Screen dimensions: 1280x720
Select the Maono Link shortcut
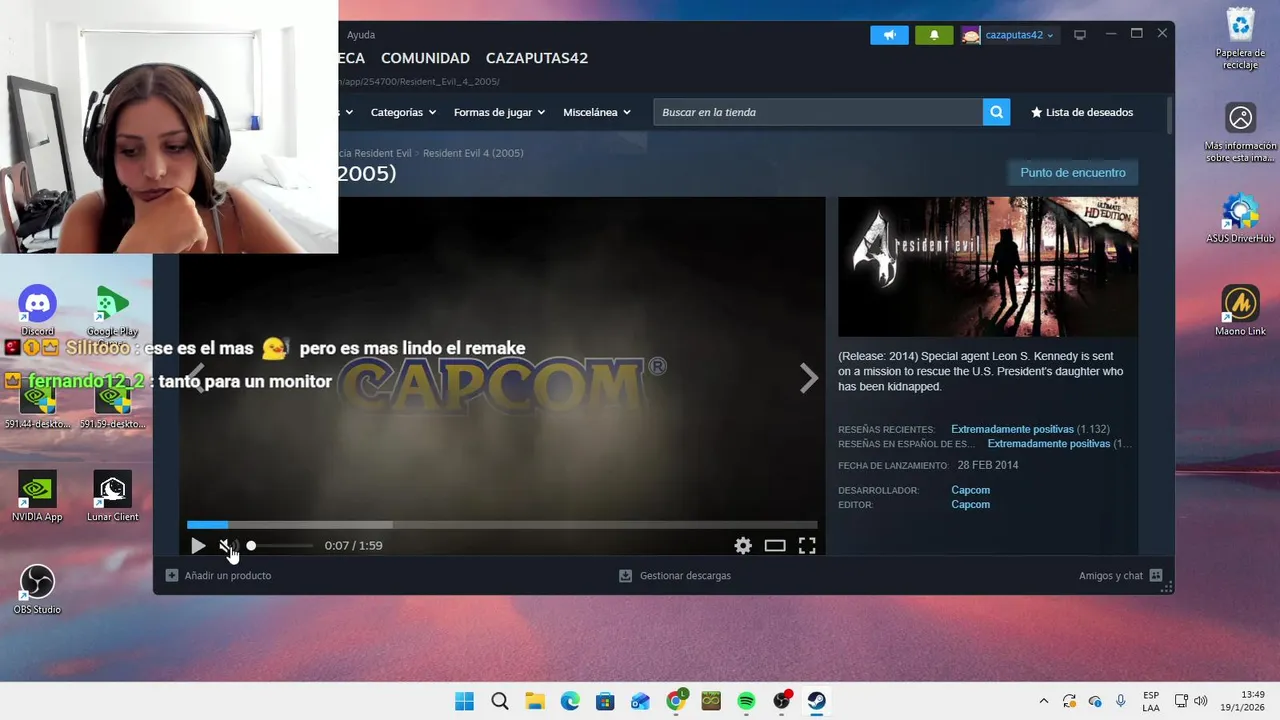(x=1240, y=311)
